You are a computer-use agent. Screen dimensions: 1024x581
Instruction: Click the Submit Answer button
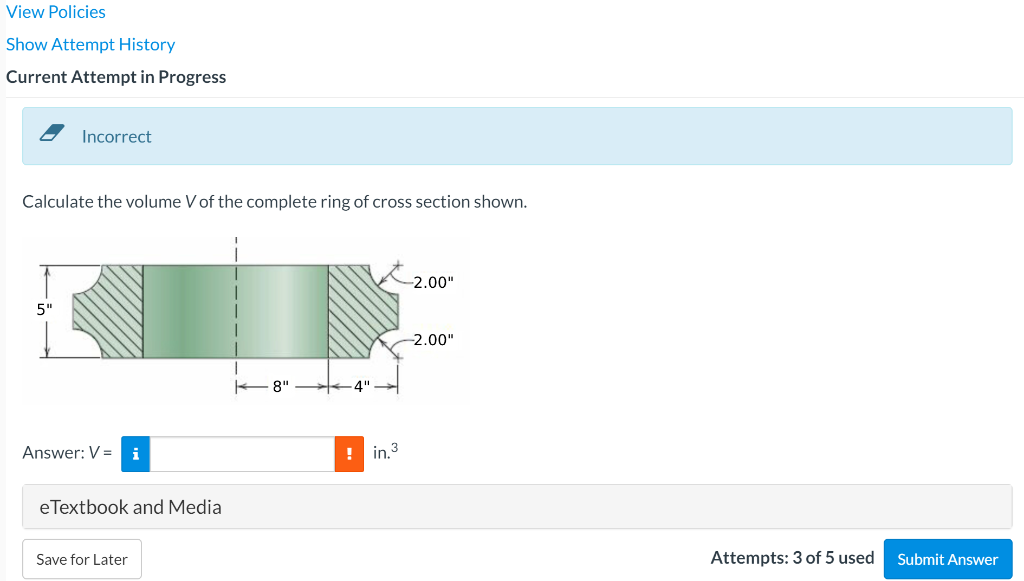coord(947,559)
